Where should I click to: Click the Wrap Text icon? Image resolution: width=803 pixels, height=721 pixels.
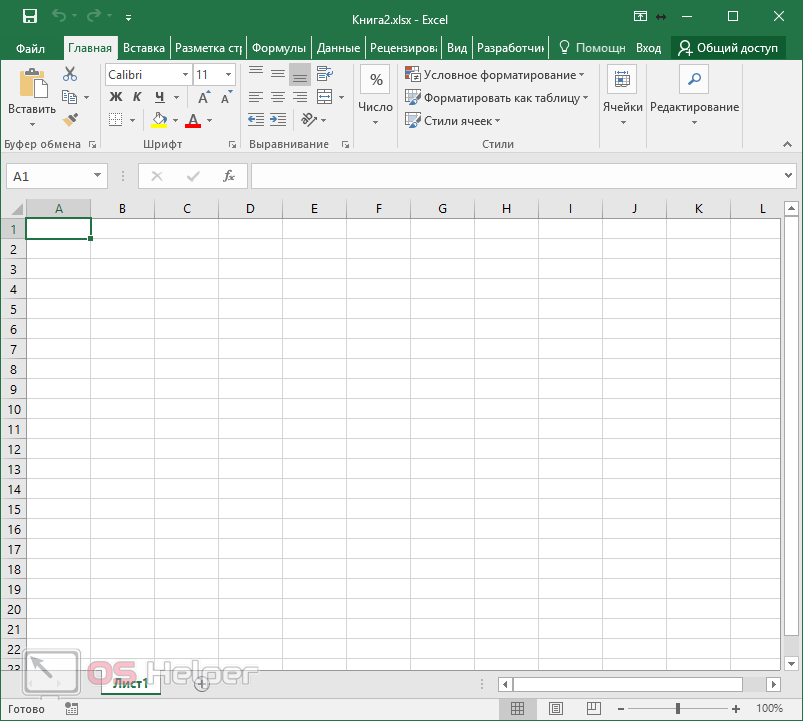(x=324, y=75)
